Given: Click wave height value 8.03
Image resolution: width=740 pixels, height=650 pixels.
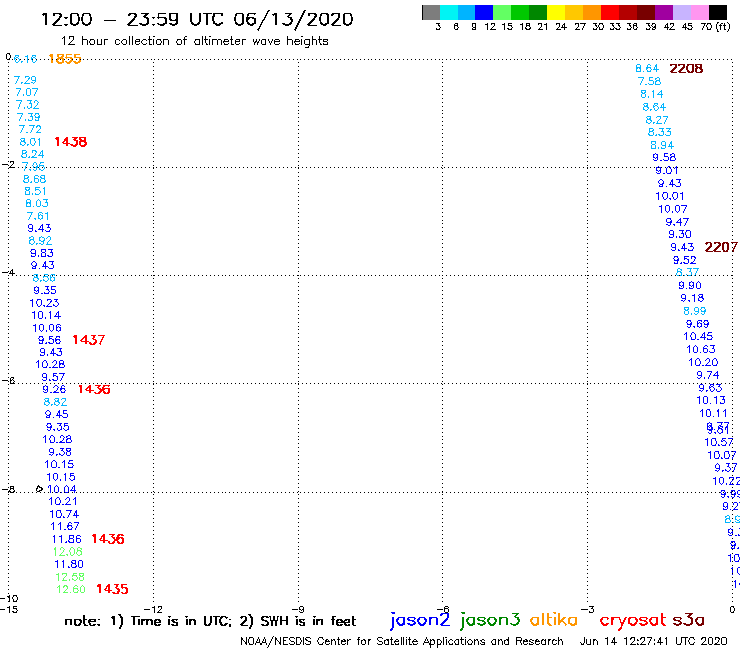Looking at the screenshot, I should click(37, 203).
